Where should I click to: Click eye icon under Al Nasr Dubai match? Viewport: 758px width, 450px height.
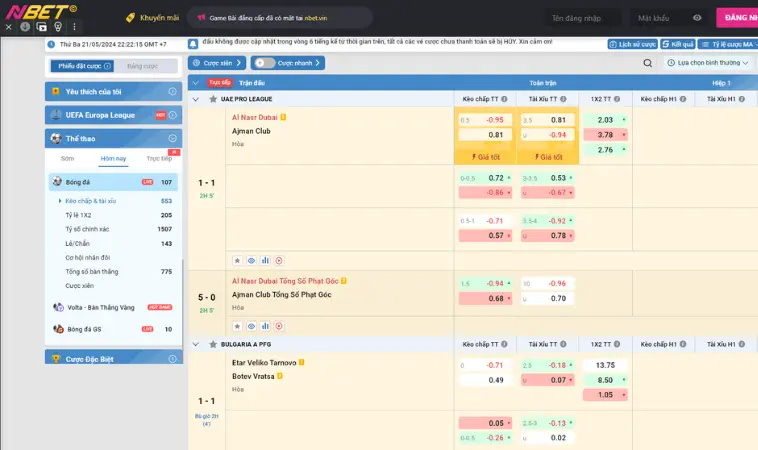click(251, 259)
